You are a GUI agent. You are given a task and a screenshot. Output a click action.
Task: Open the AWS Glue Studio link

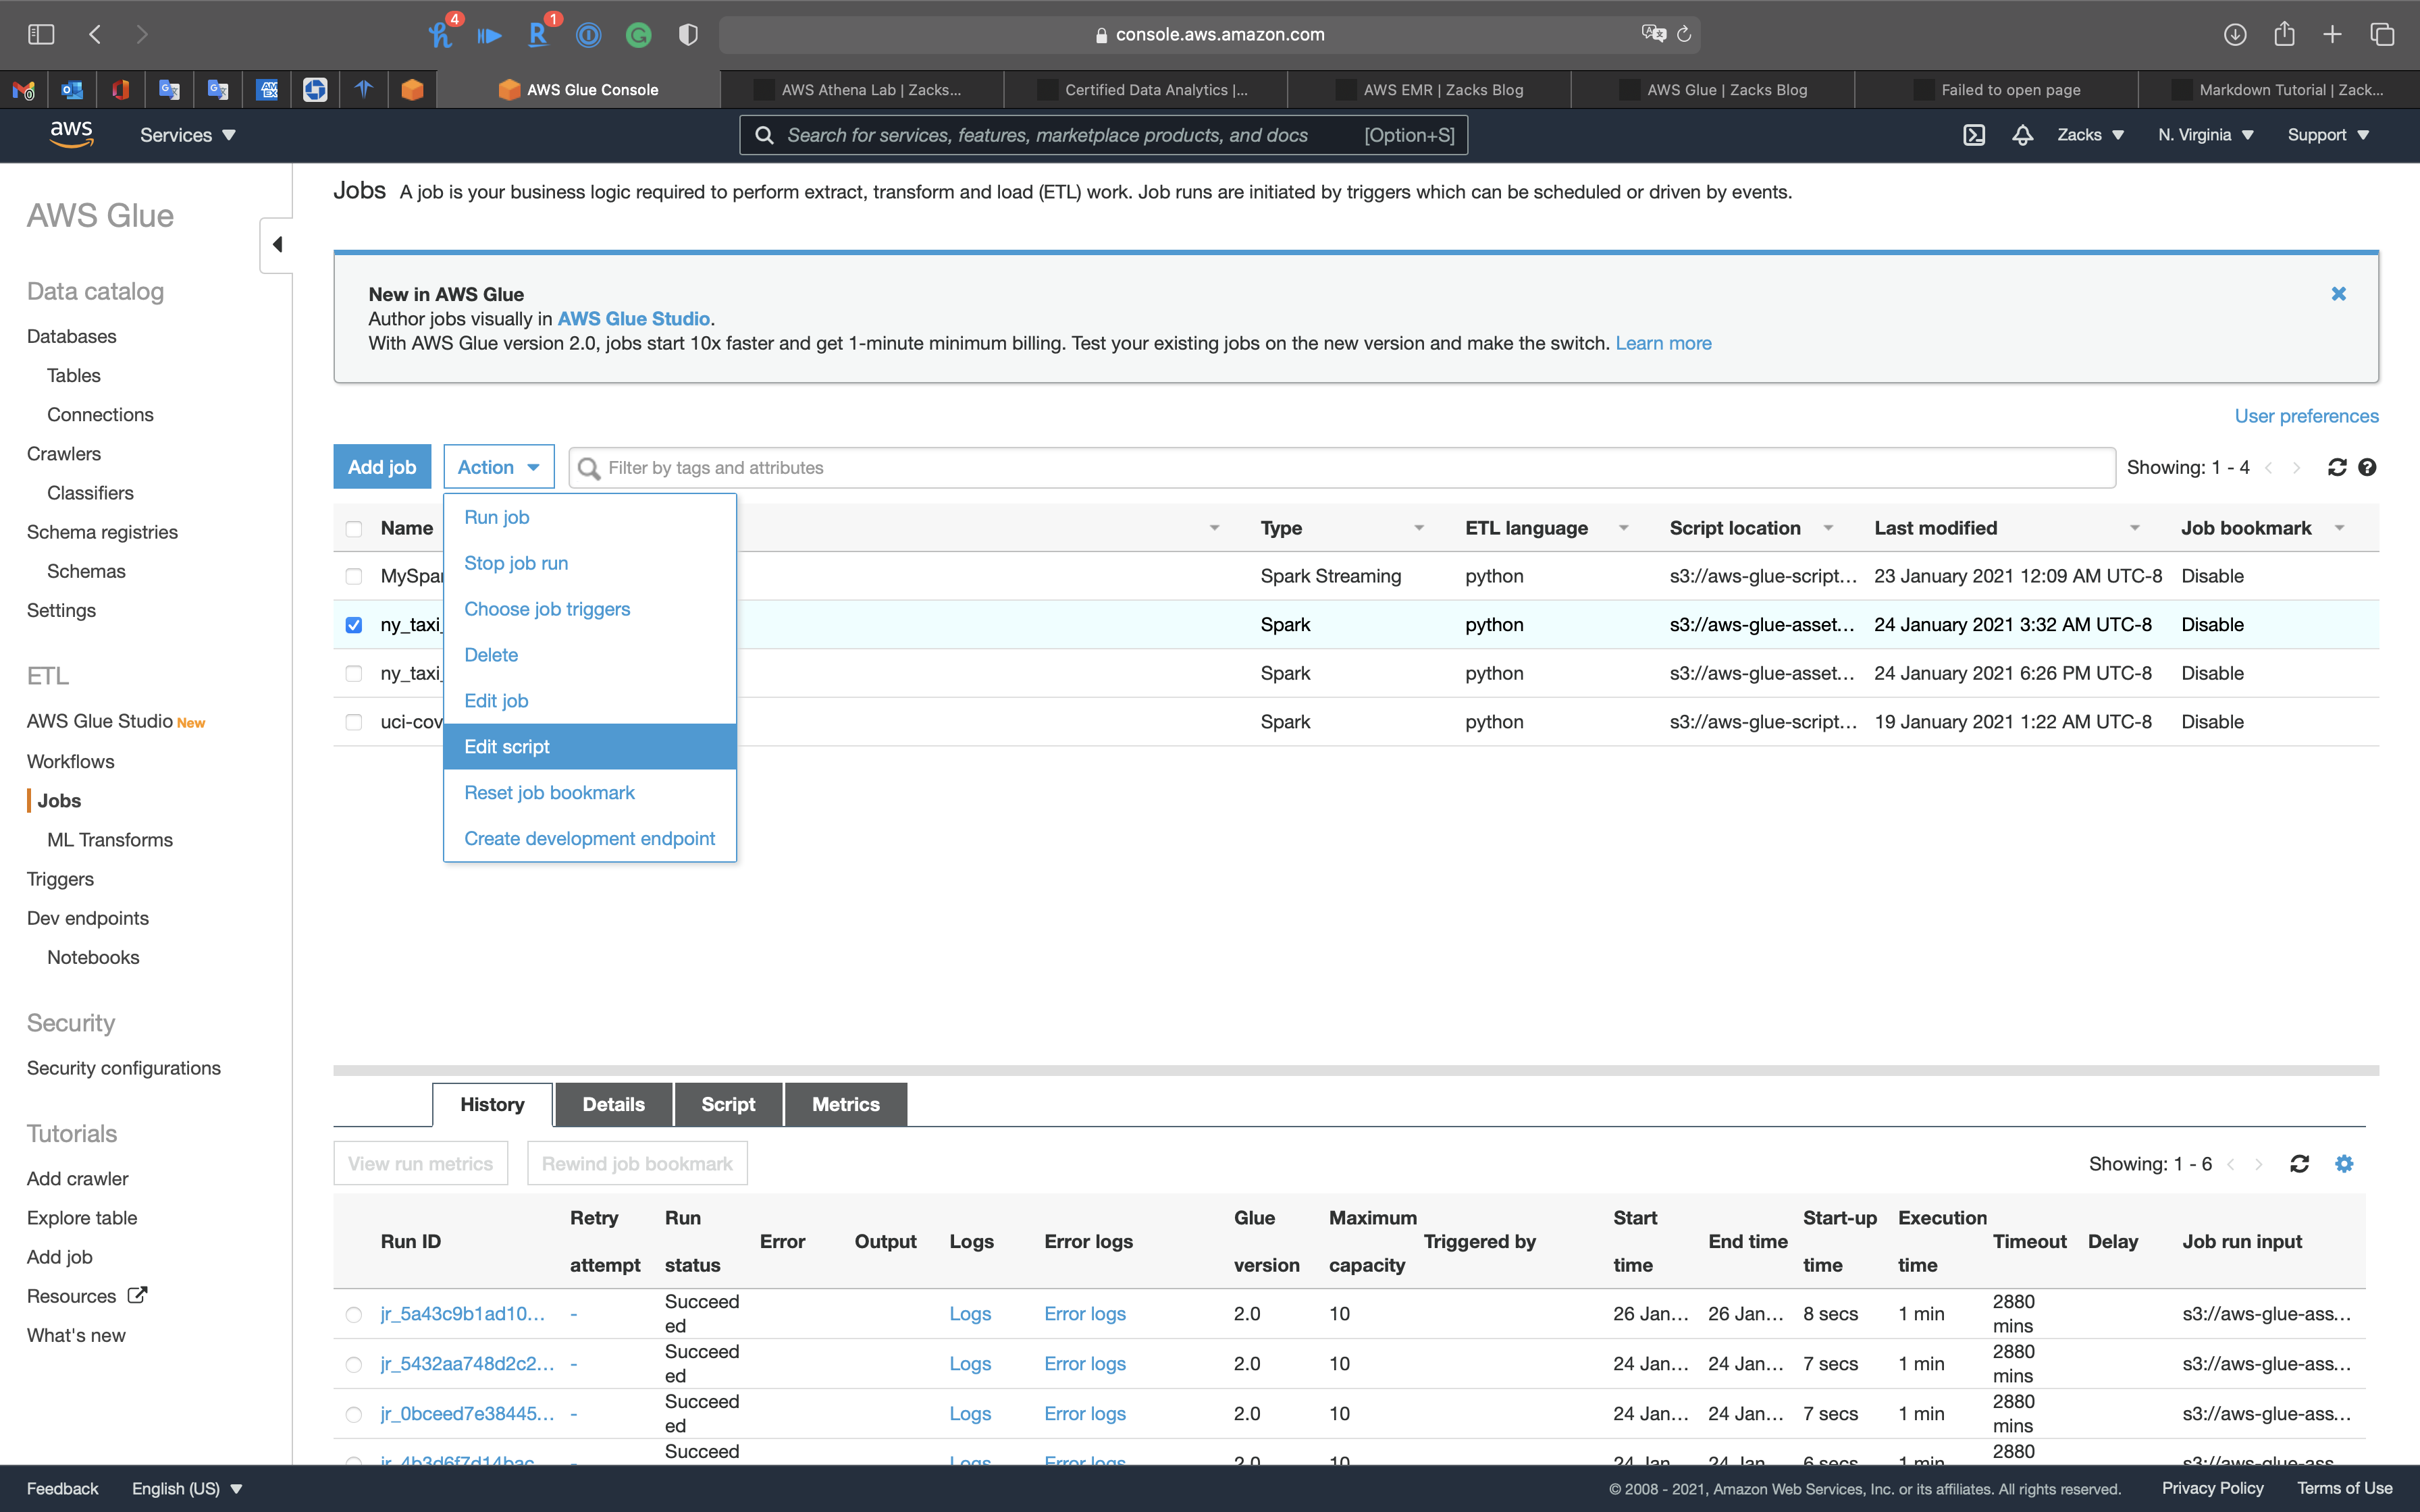point(633,319)
